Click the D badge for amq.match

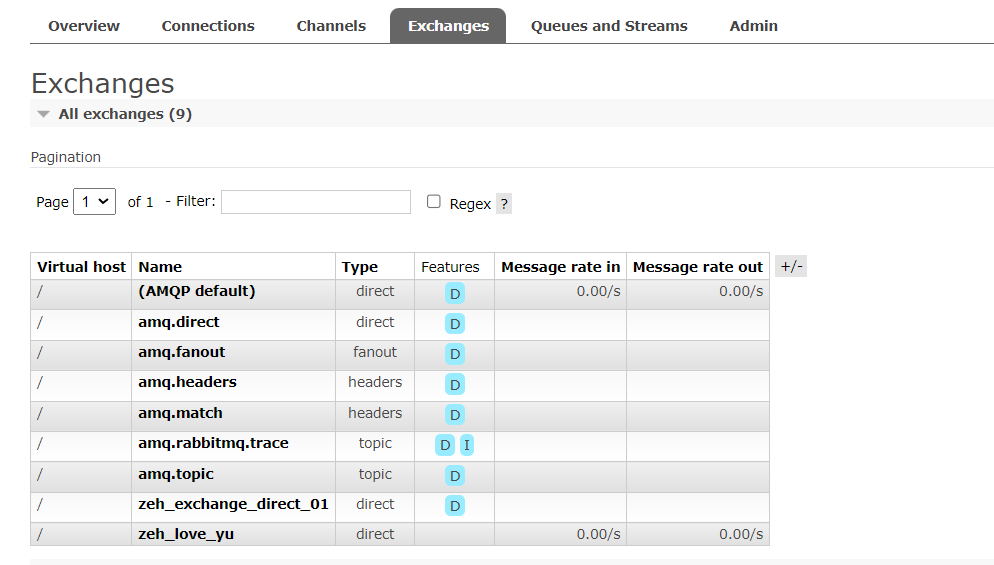point(455,415)
